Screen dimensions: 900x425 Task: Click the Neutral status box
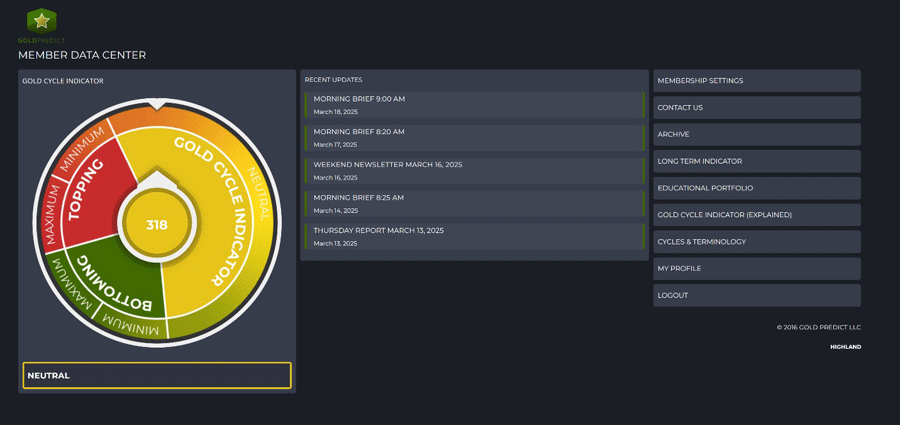click(157, 376)
